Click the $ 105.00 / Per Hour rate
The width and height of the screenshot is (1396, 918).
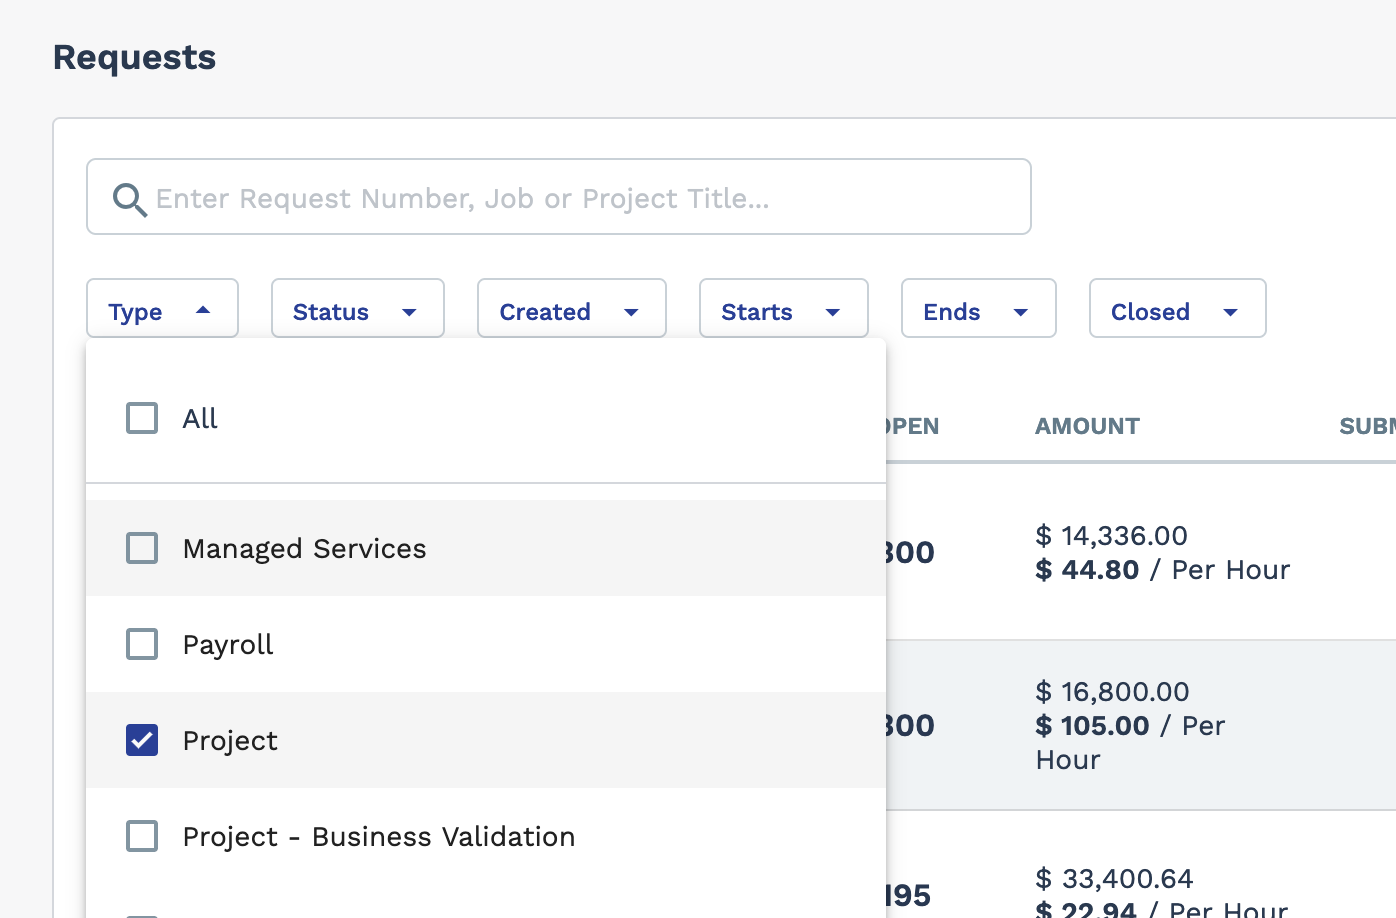1130,743
